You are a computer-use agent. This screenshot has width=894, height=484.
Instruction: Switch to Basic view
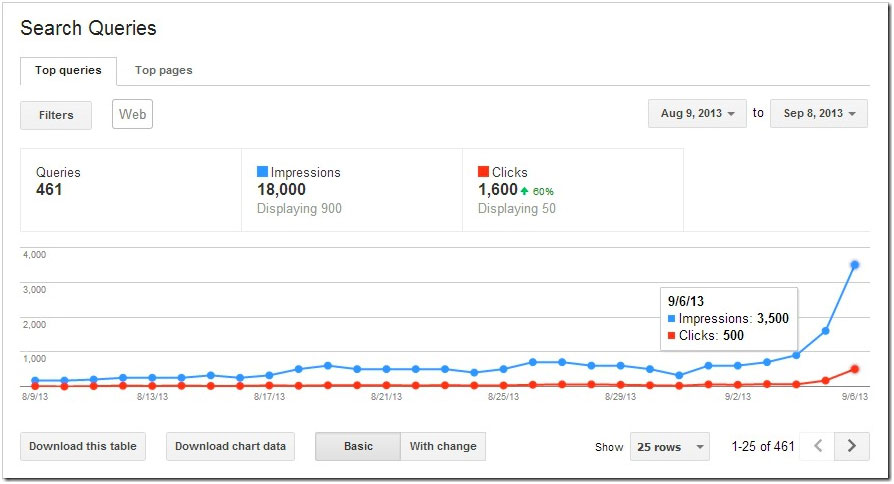[358, 446]
